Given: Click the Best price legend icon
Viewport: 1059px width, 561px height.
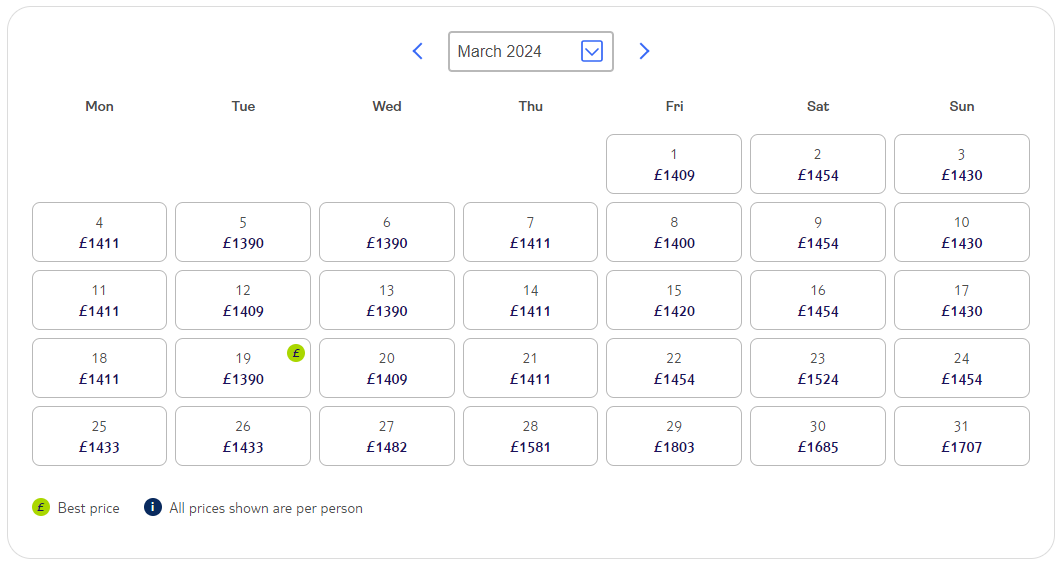Looking at the screenshot, I should [41, 507].
